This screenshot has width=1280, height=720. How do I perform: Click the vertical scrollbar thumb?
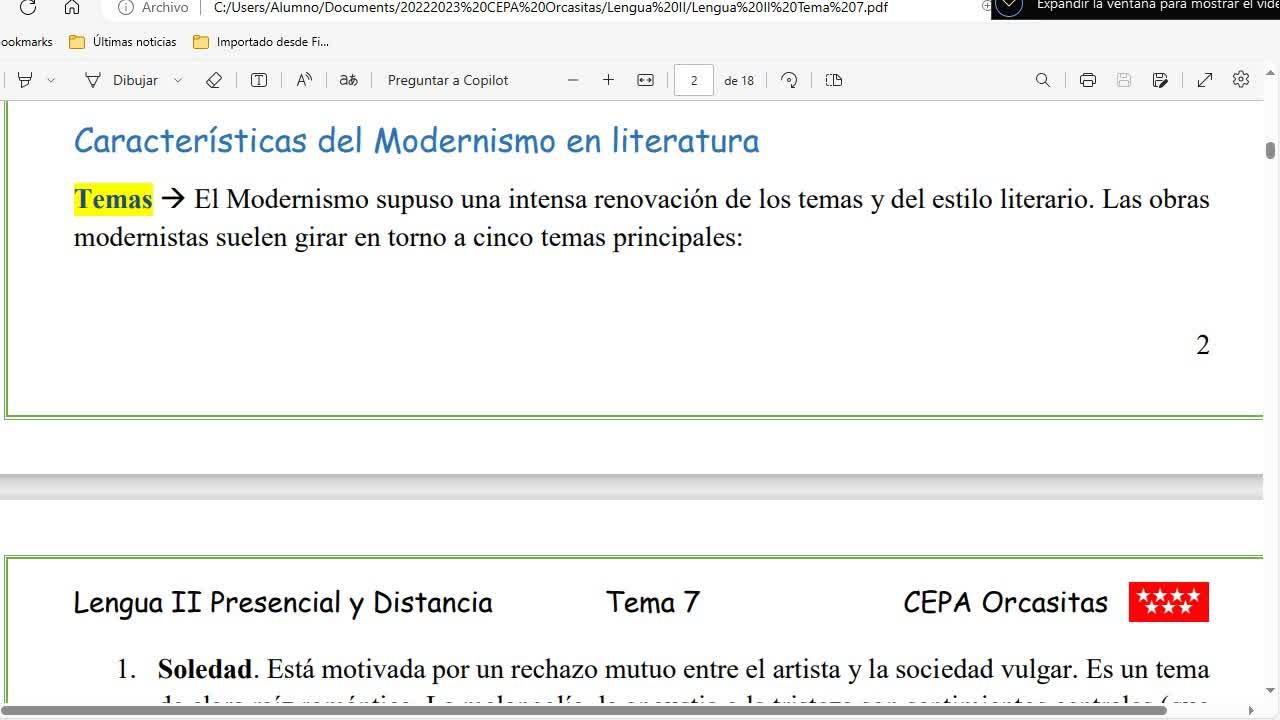point(1271,150)
